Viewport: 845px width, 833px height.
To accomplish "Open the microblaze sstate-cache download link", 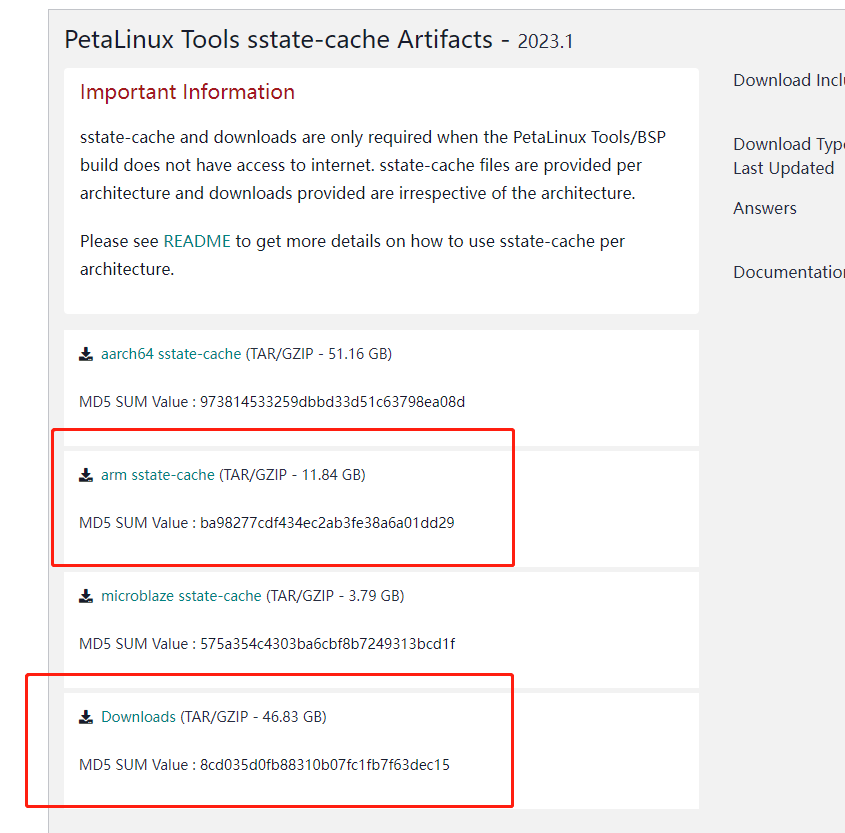I will click(x=181, y=596).
